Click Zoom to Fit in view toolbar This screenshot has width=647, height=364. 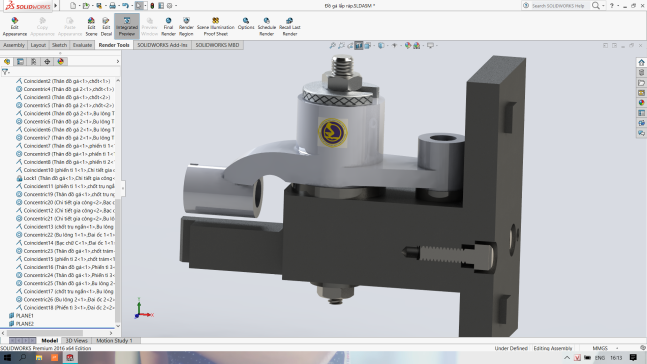click(333, 45)
